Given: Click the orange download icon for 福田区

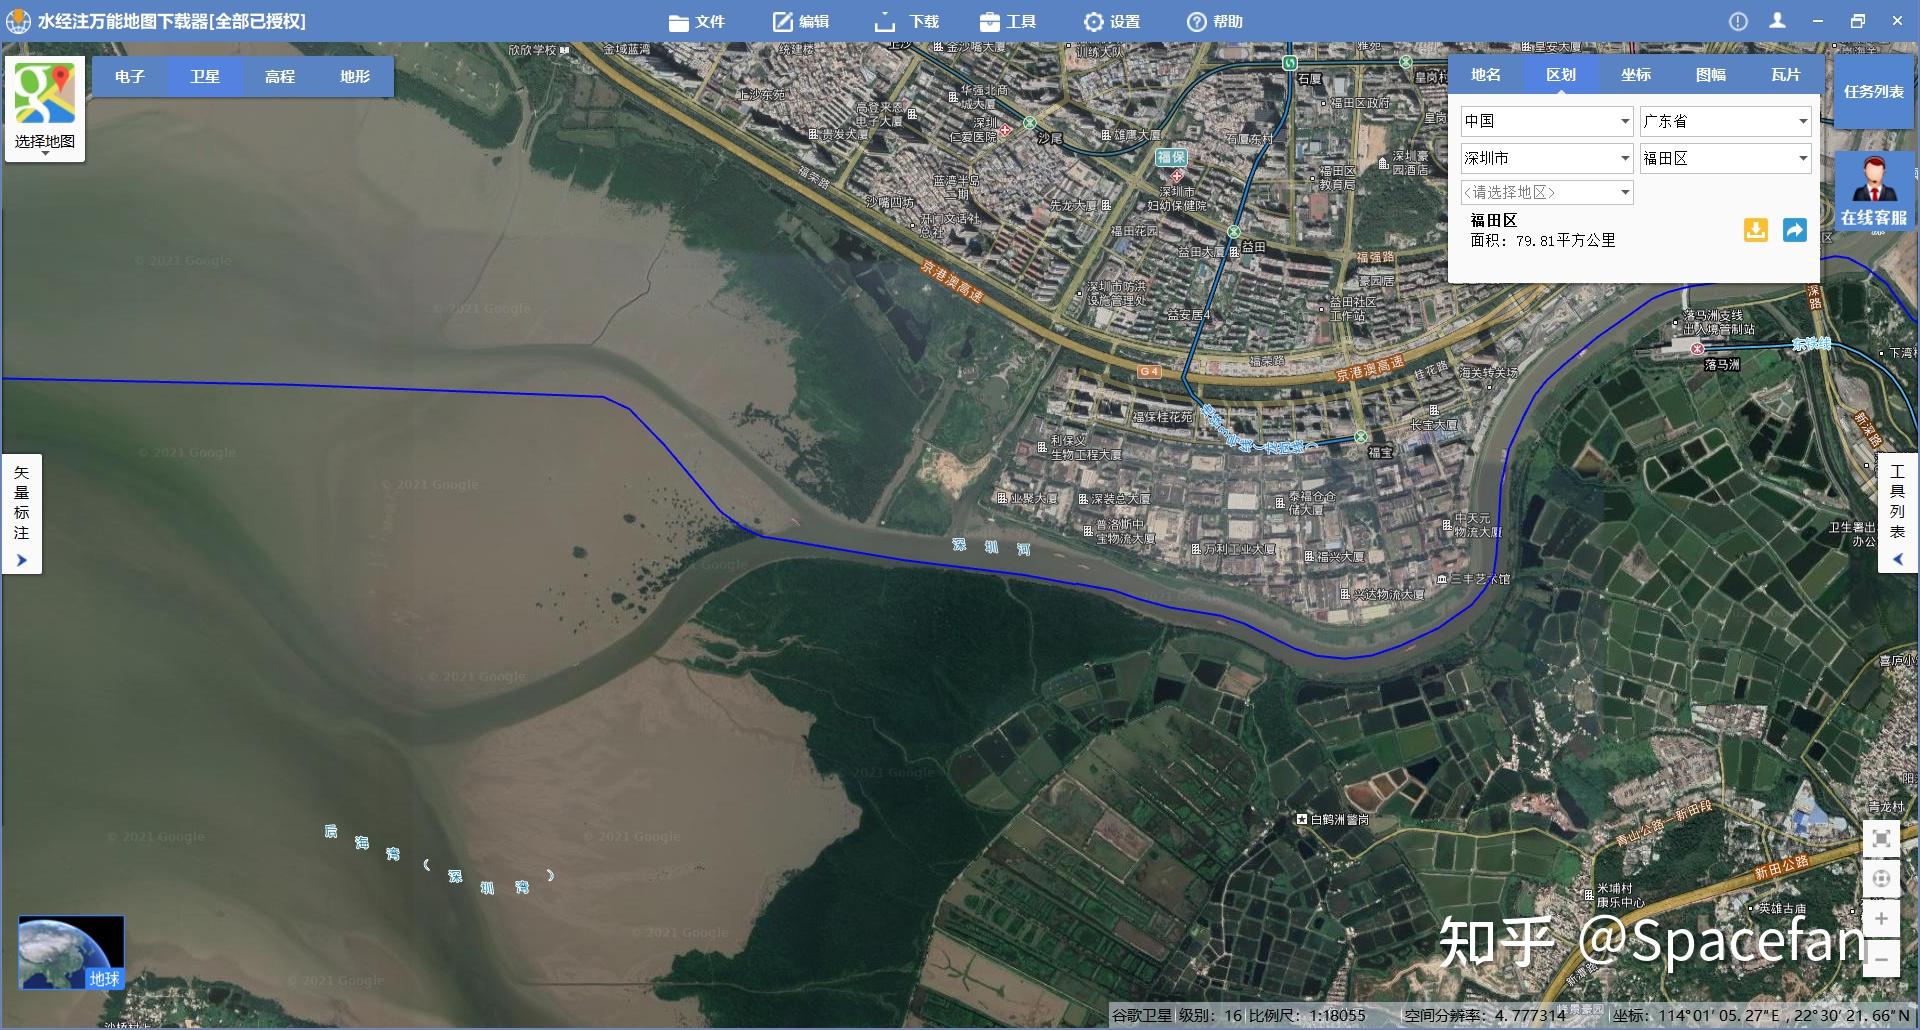Looking at the screenshot, I should coord(1755,230).
